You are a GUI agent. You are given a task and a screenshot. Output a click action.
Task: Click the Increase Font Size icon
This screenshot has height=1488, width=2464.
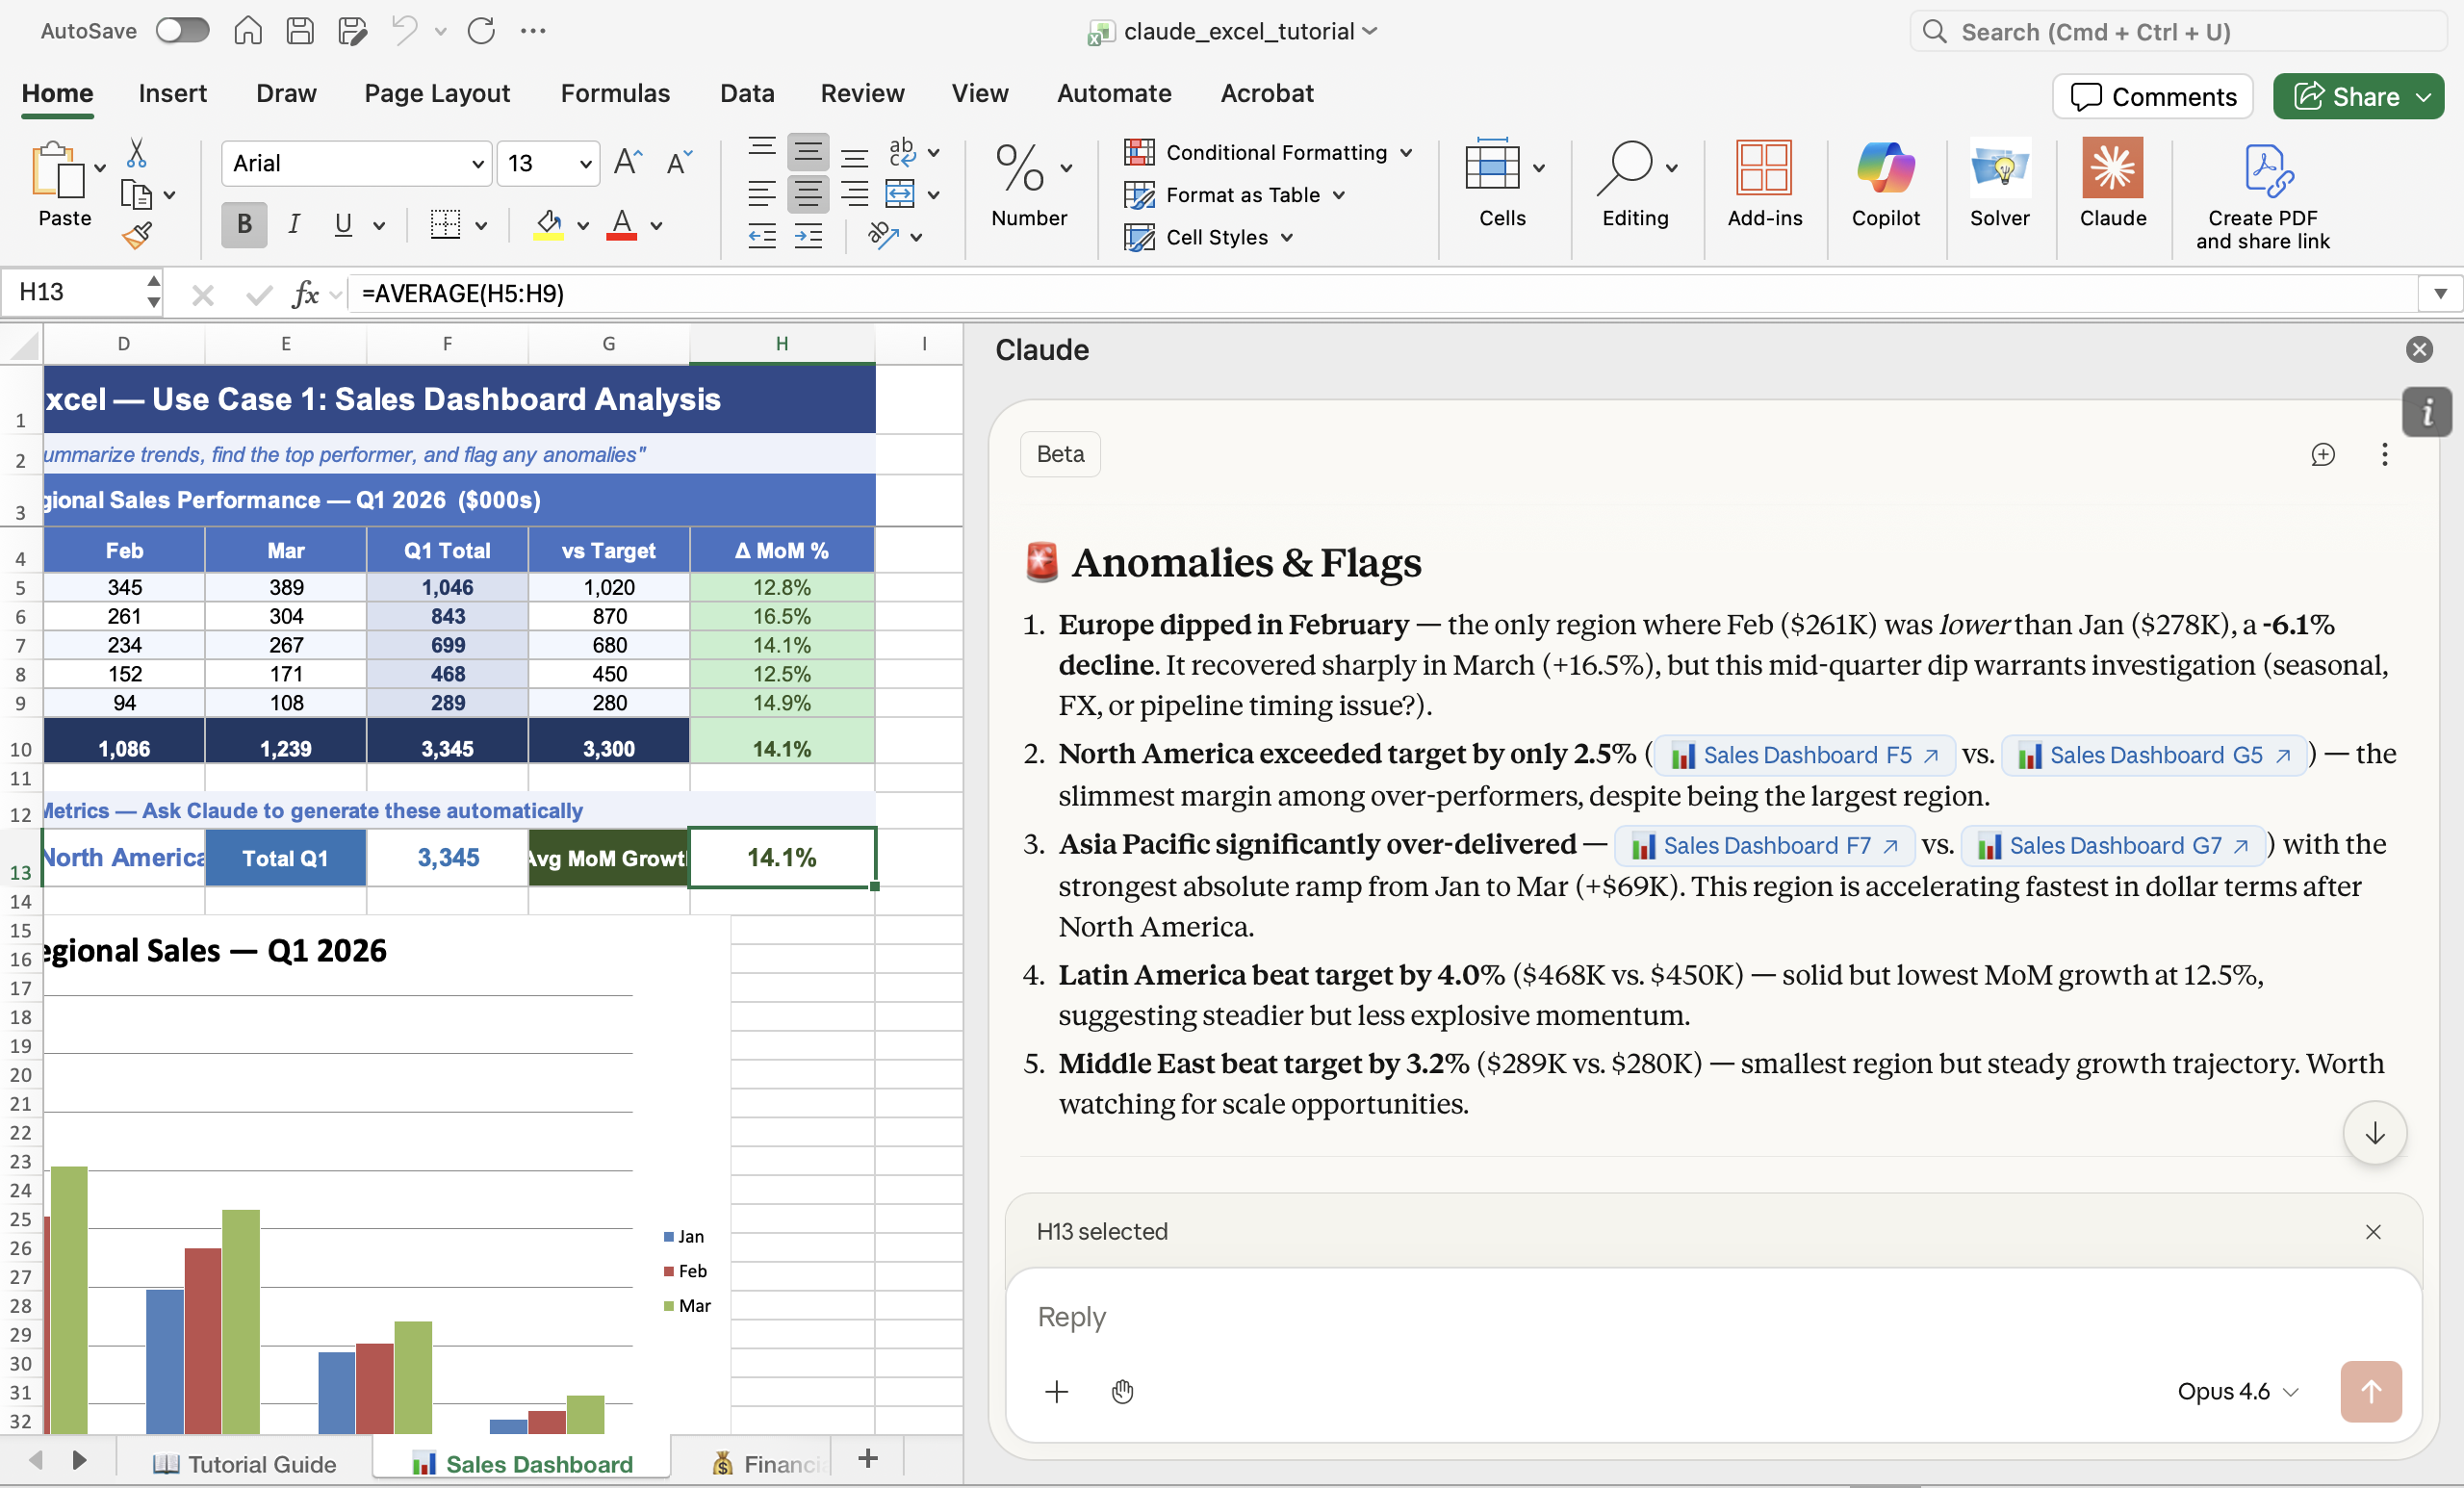628,163
